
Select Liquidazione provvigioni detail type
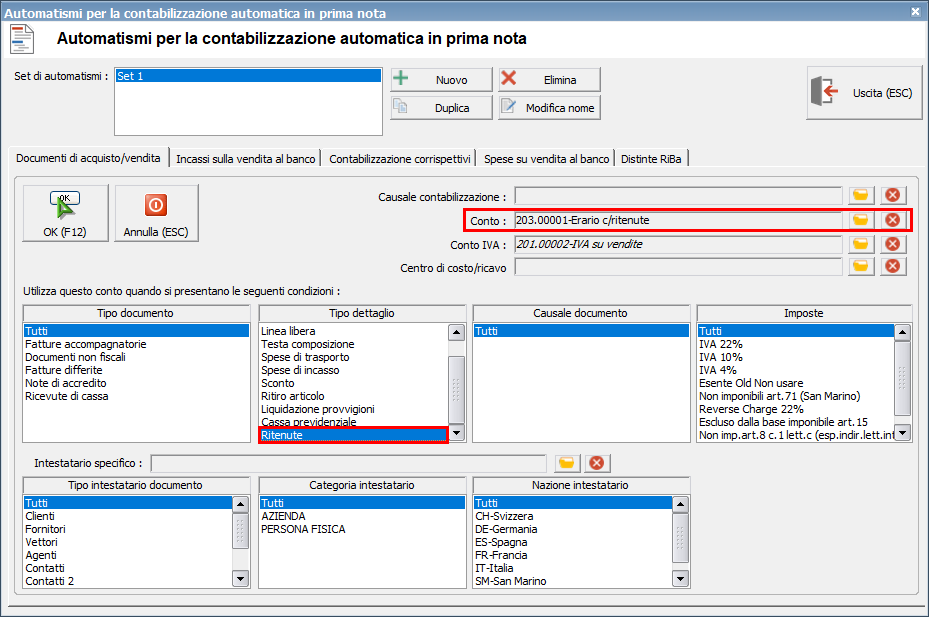click(354, 409)
